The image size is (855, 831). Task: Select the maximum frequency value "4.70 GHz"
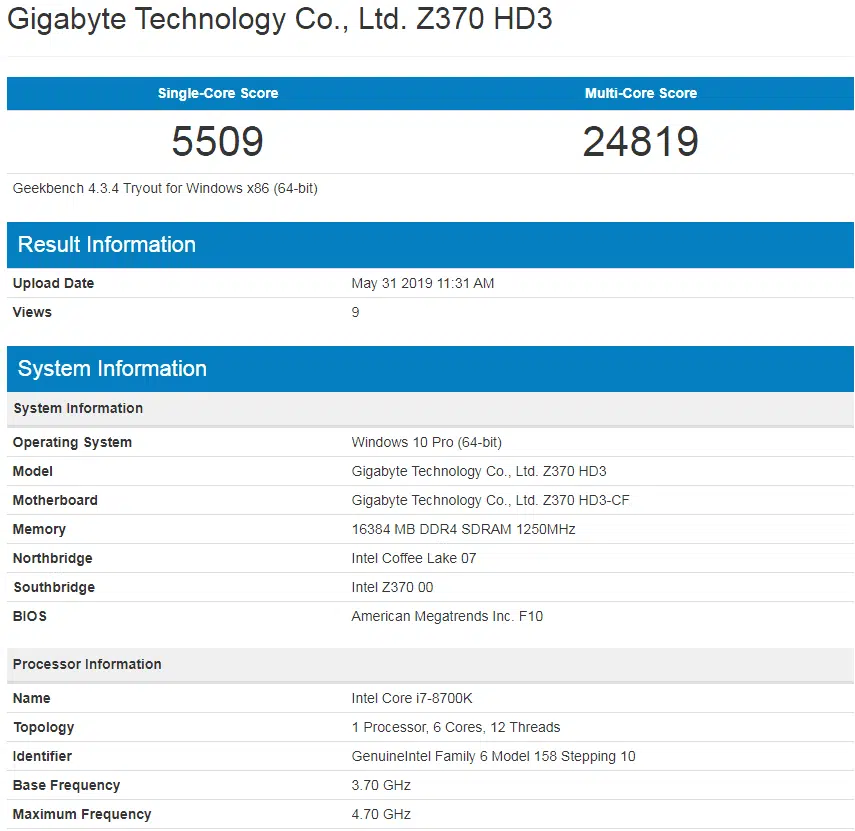pos(381,814)
